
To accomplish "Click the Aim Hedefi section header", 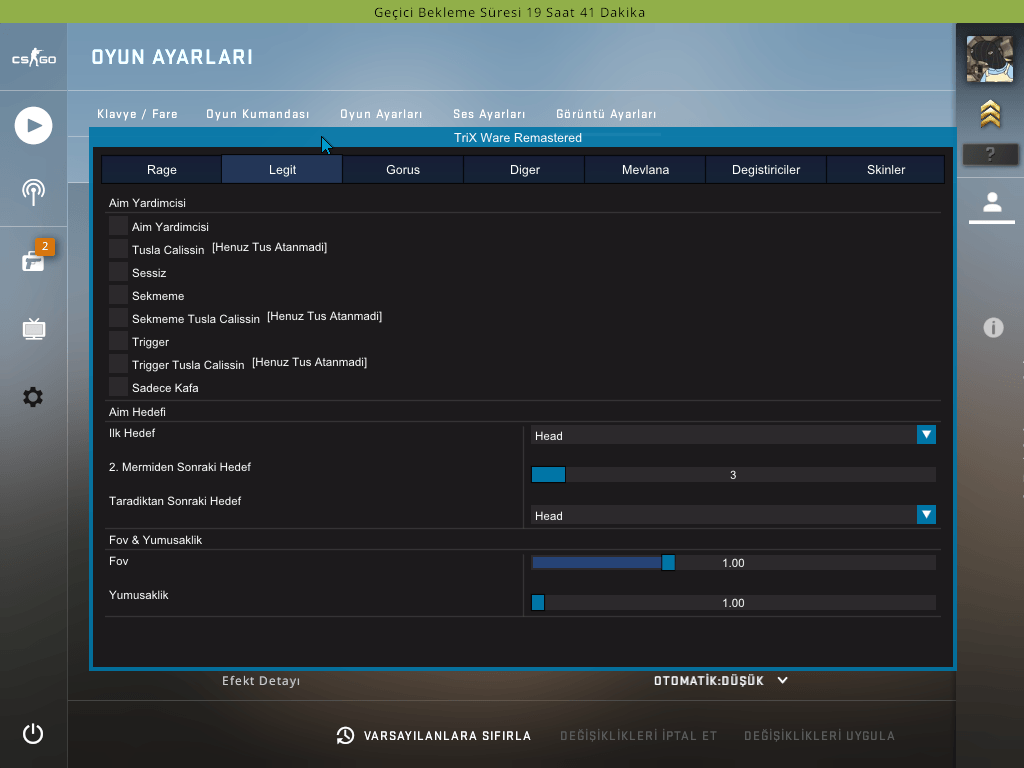I will coord(137,411).
